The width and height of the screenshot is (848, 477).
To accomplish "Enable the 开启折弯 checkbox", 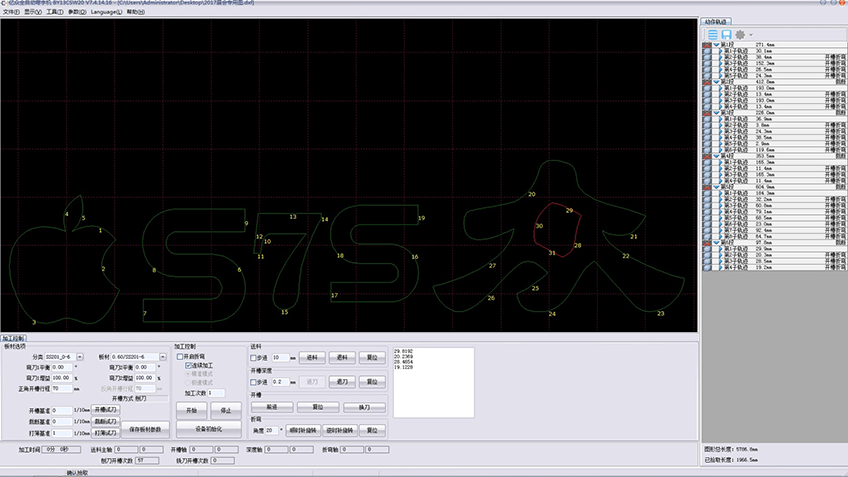I will (181, 356).
